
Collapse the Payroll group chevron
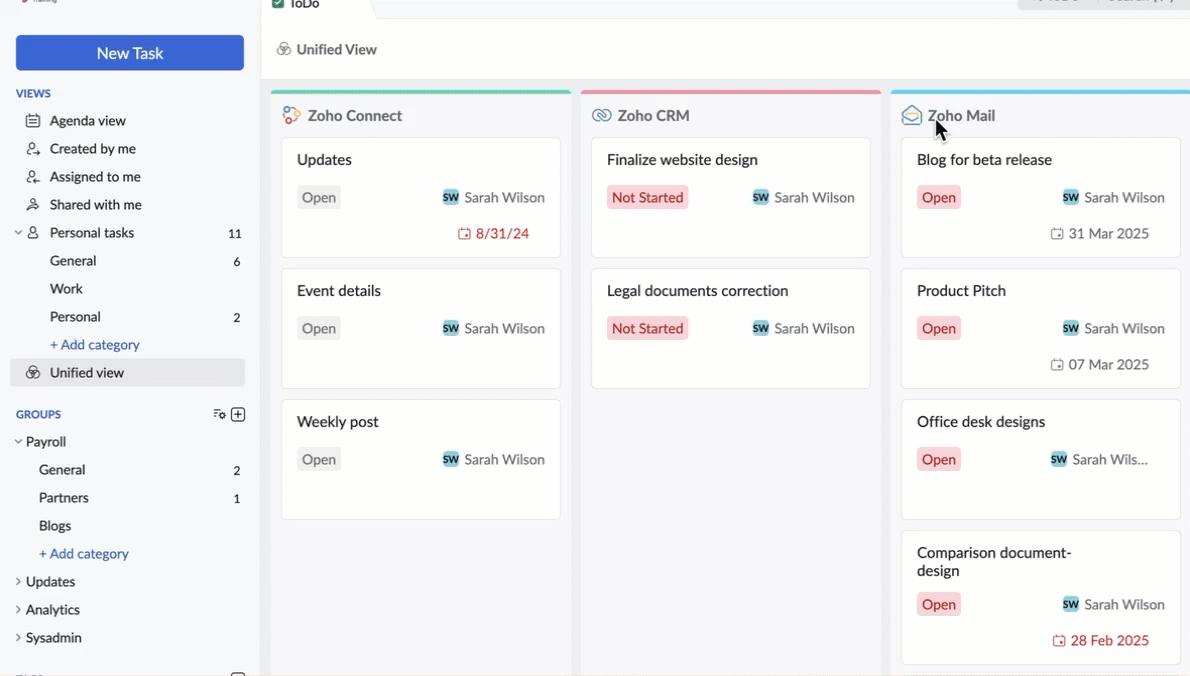click(18, 442)
